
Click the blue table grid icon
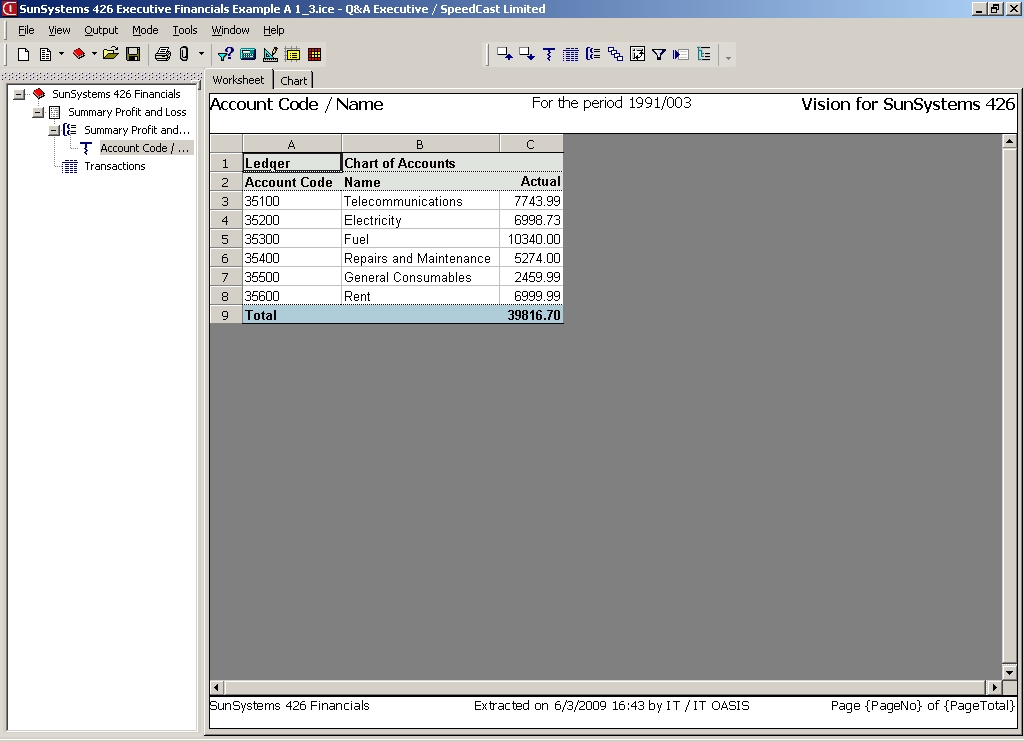pos(570,54)
